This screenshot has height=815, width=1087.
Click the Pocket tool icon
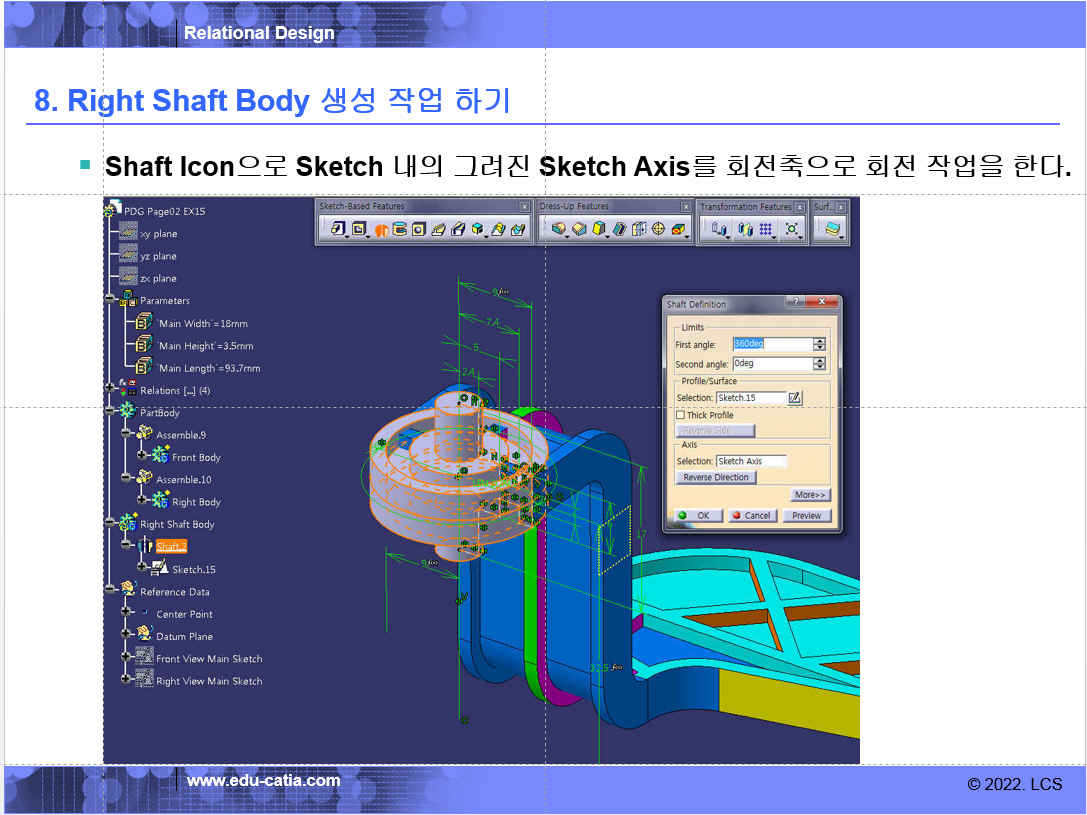pos(358,229)
